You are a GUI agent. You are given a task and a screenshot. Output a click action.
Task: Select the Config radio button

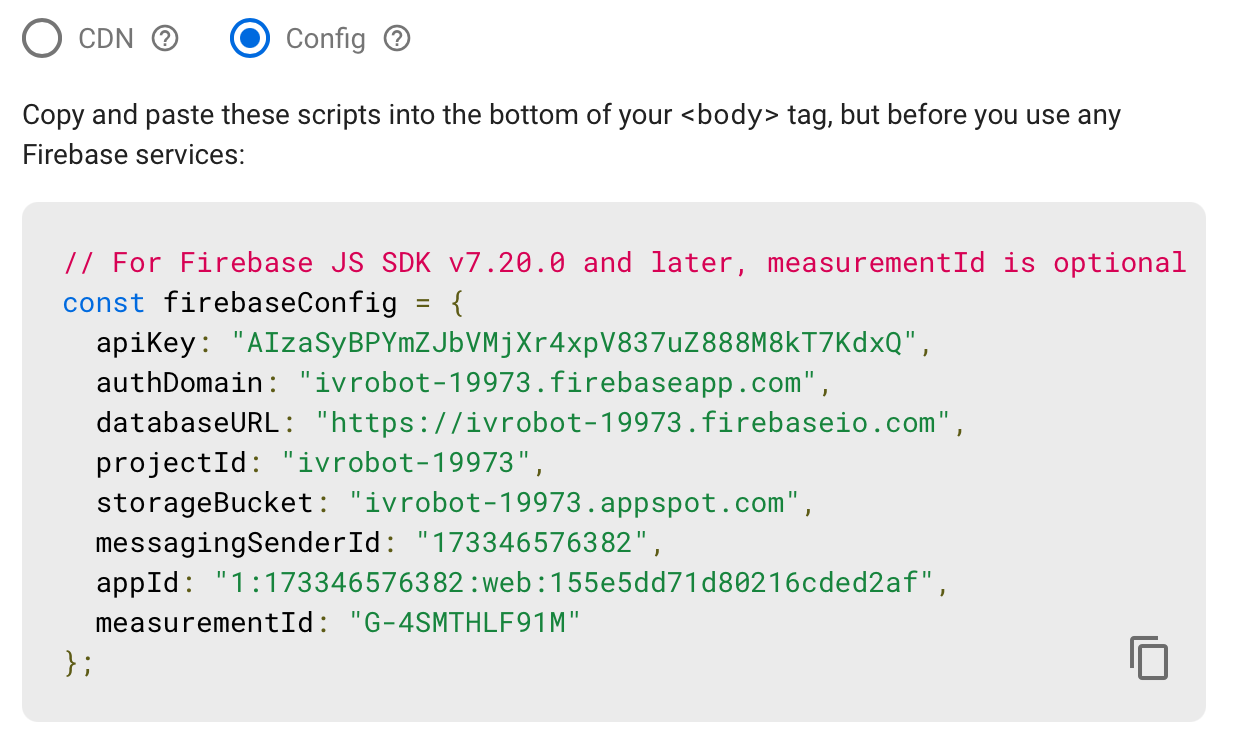pyautogui.click(x=250, y=39)
